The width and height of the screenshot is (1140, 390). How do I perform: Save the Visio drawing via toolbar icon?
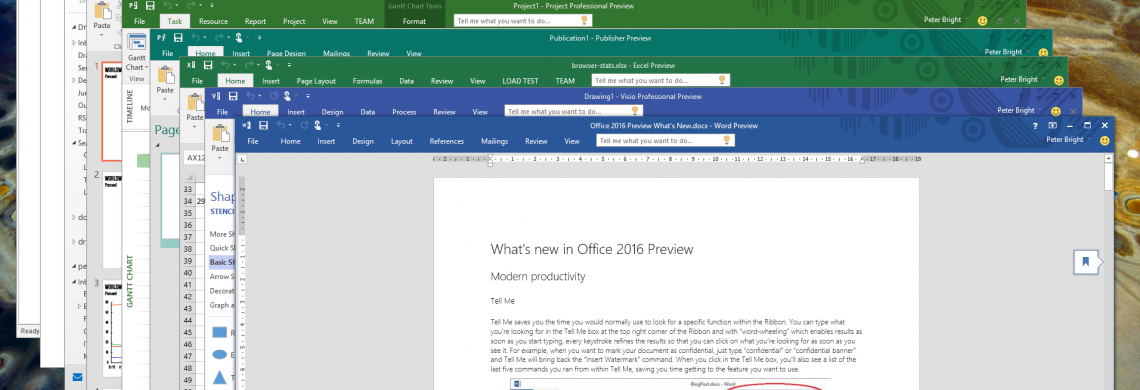point(233,95)
